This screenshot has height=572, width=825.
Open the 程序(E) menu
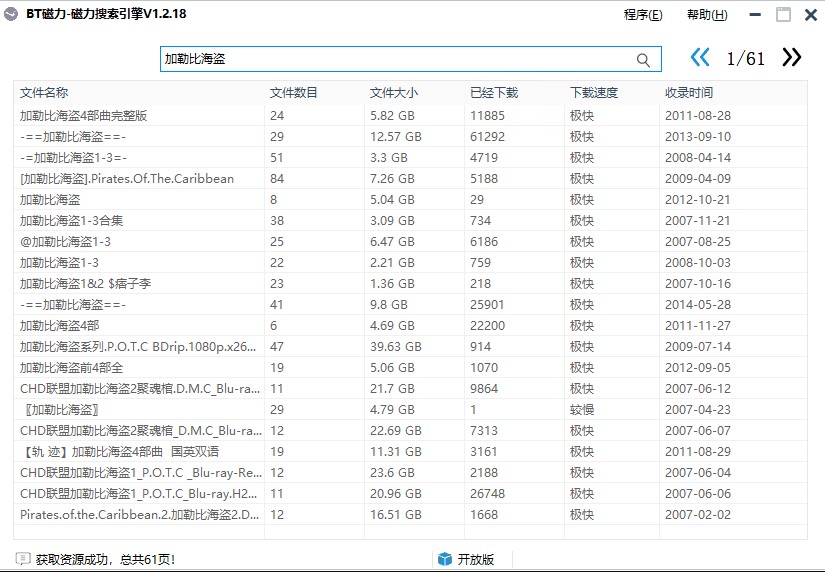(642, 15)
